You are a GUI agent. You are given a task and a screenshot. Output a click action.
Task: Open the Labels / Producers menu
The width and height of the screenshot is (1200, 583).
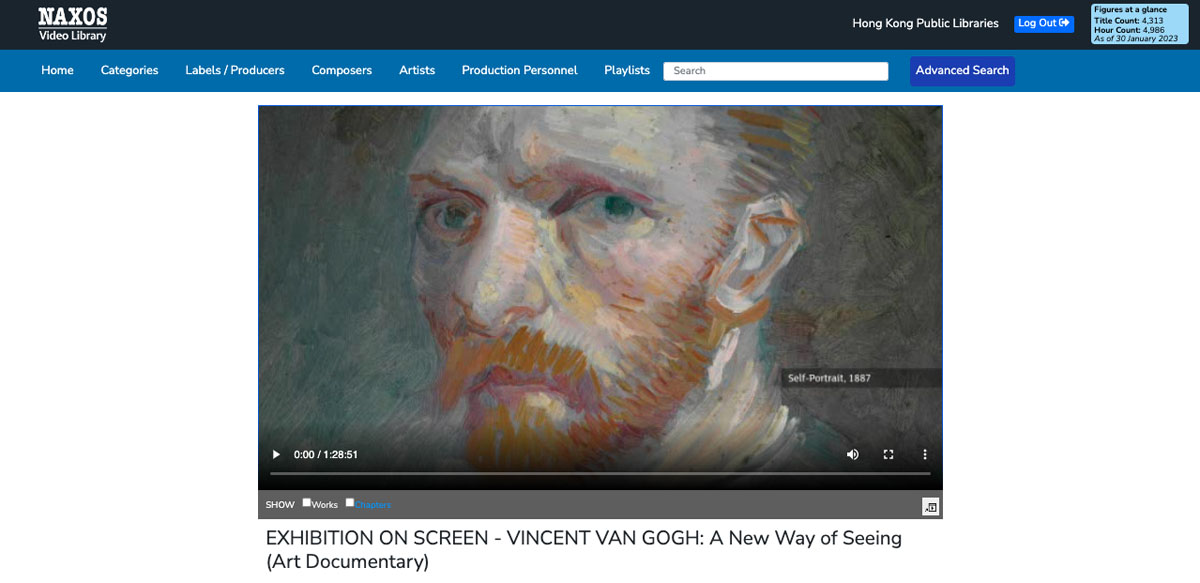click(235, 70)
